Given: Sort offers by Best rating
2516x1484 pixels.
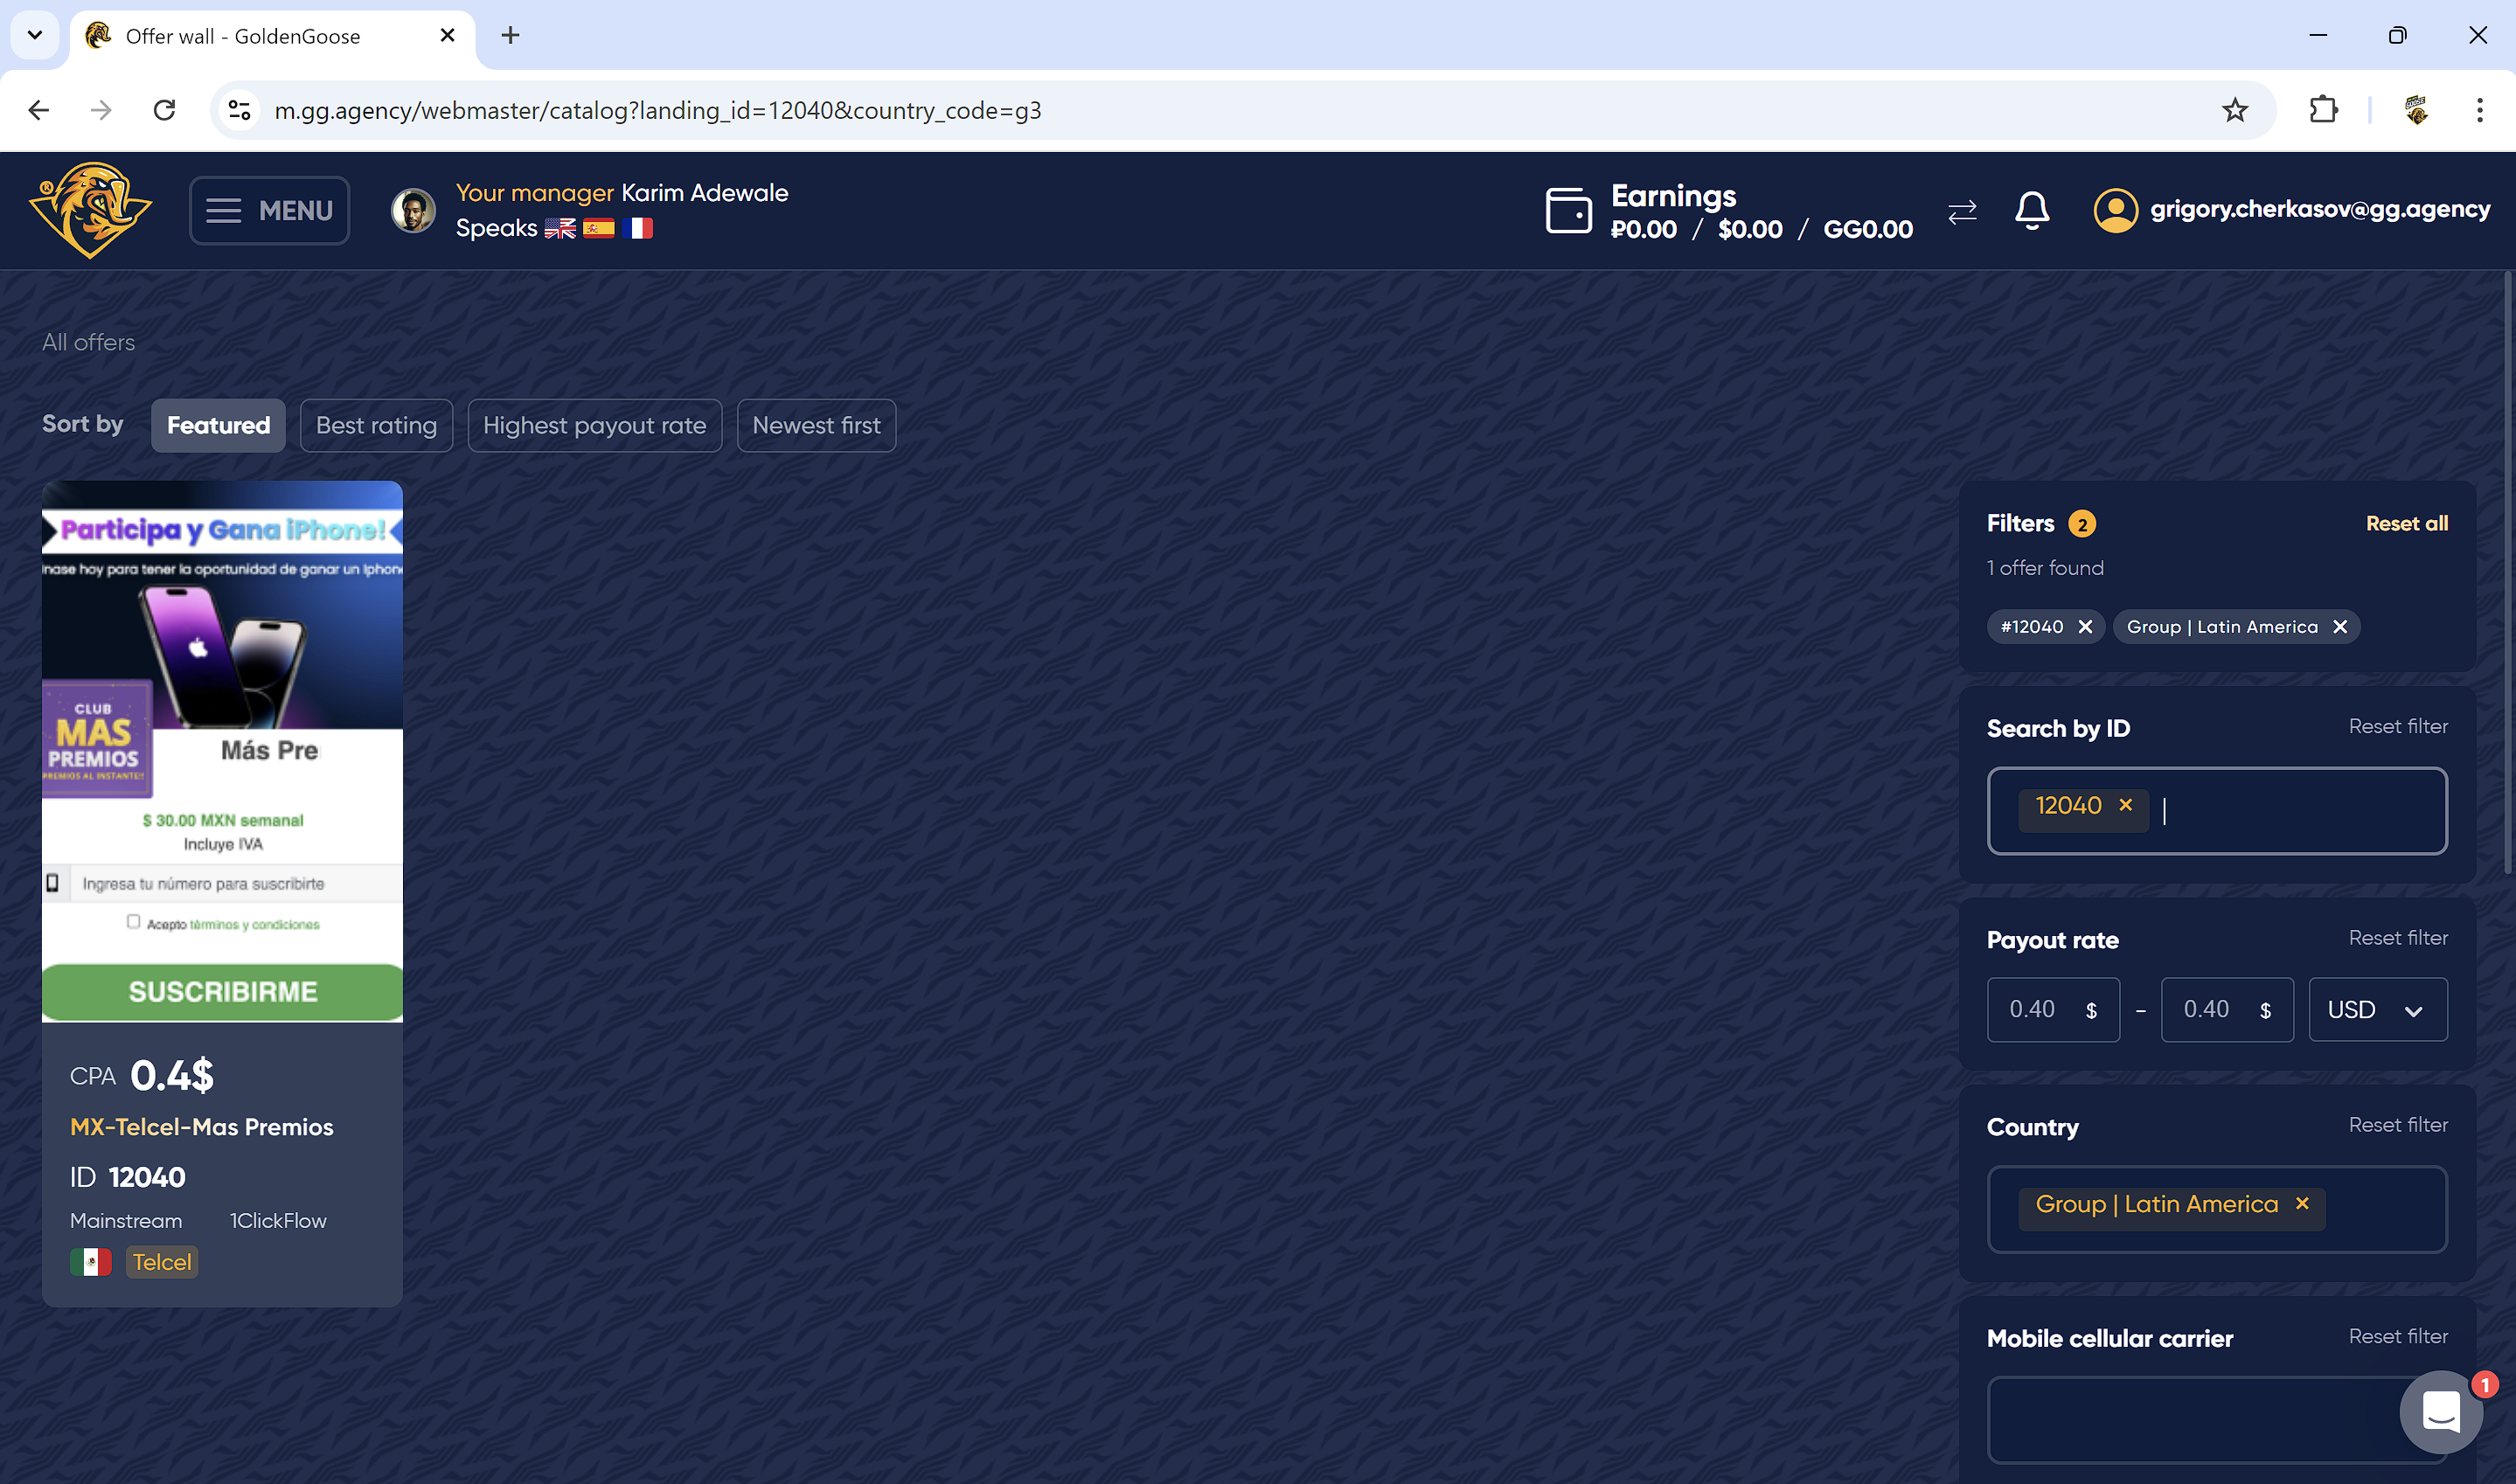Looking at the screenshot, I should point(376,425).
